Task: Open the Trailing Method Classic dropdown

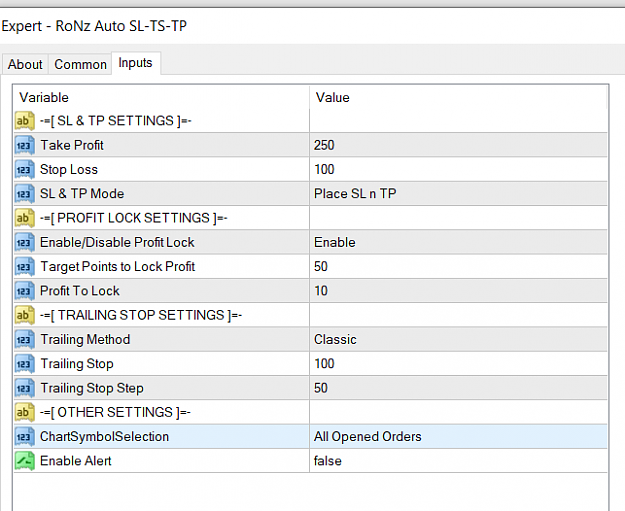Action: pos(458,340)
